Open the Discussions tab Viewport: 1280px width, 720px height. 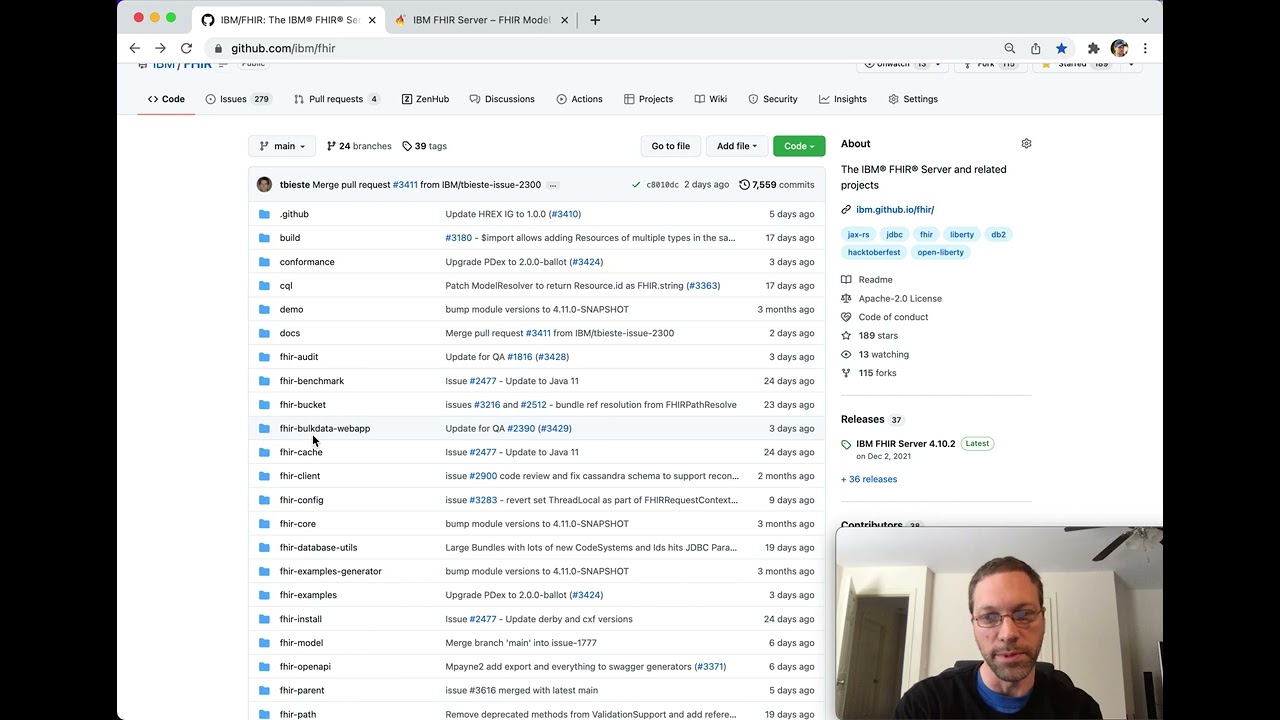[x=502, y=99]
